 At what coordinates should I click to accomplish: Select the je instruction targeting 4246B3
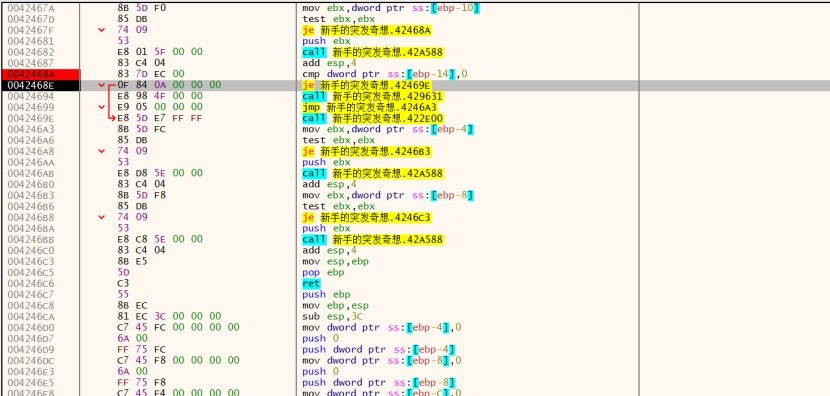point(366,151)
